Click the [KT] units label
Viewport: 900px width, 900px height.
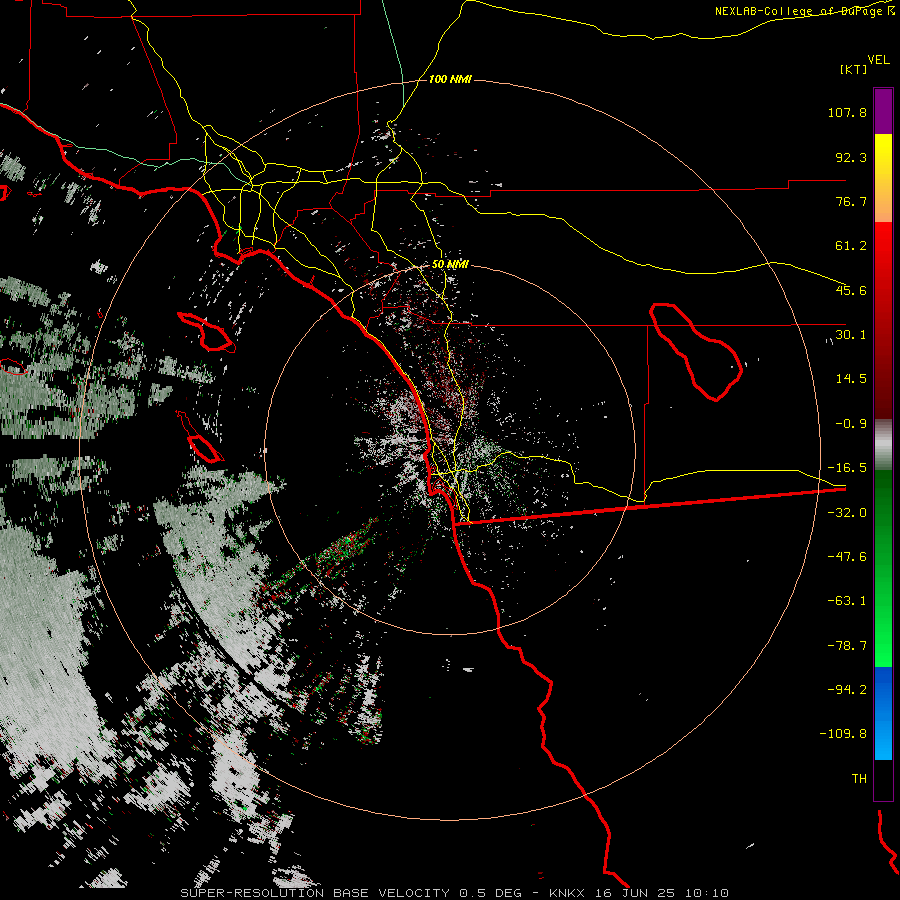pos(854,69)
